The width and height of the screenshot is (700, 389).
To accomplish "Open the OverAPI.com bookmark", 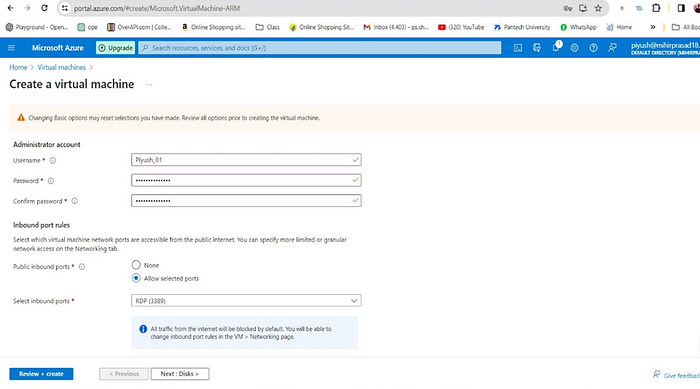I will point(139,27).
